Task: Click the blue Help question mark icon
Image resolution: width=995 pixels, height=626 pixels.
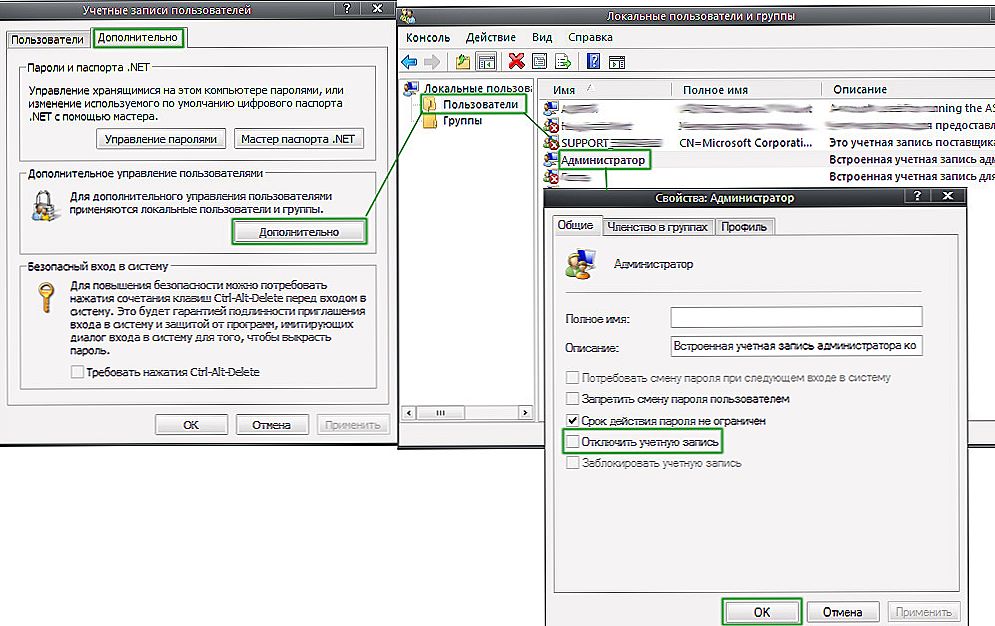Action: [x=593, y=62]
